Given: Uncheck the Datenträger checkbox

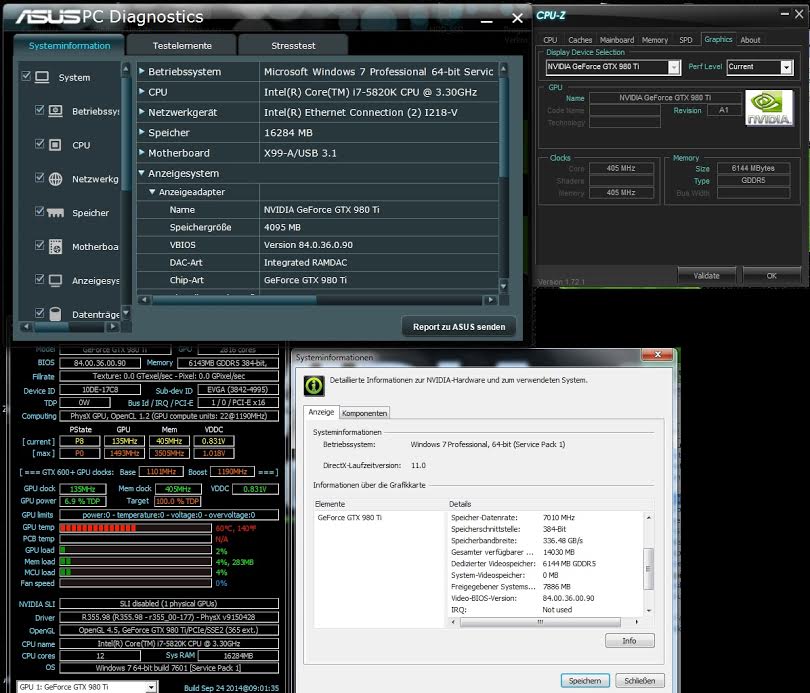Looking at the screenshot, I should (x=39, y=312).
